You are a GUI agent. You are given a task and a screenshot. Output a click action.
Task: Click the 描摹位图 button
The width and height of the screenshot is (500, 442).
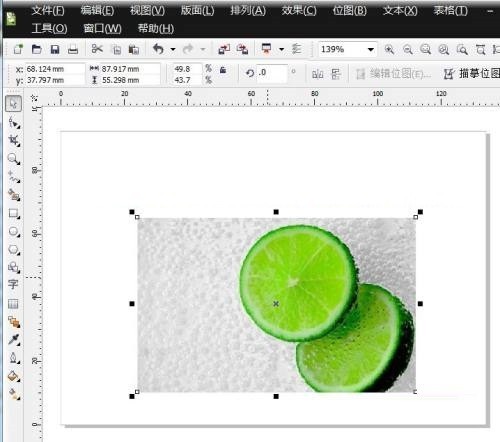pos(472,73)
